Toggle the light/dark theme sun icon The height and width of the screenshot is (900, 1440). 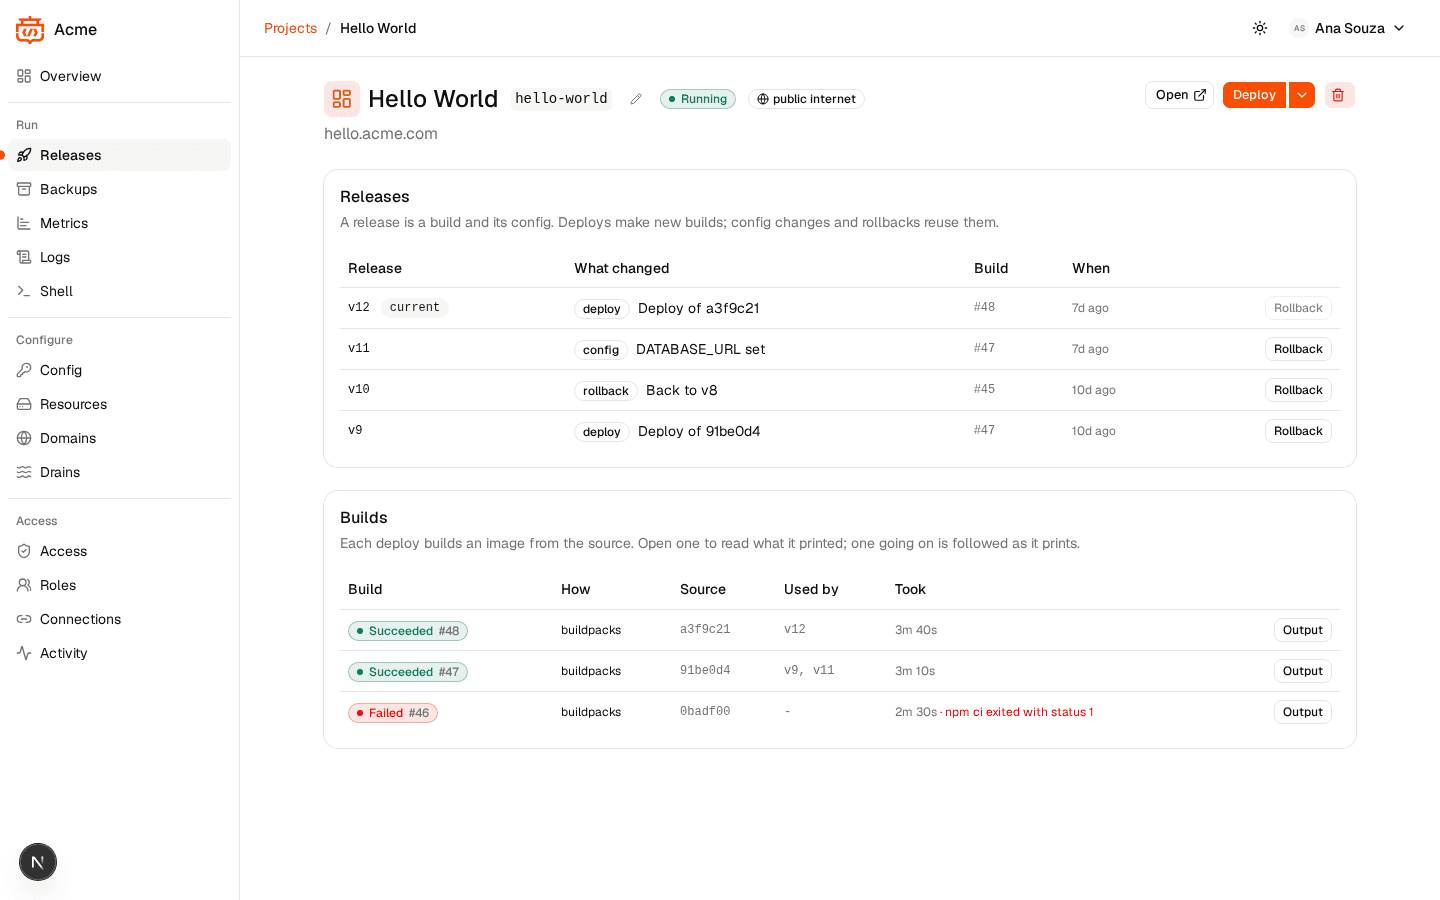1260,28
